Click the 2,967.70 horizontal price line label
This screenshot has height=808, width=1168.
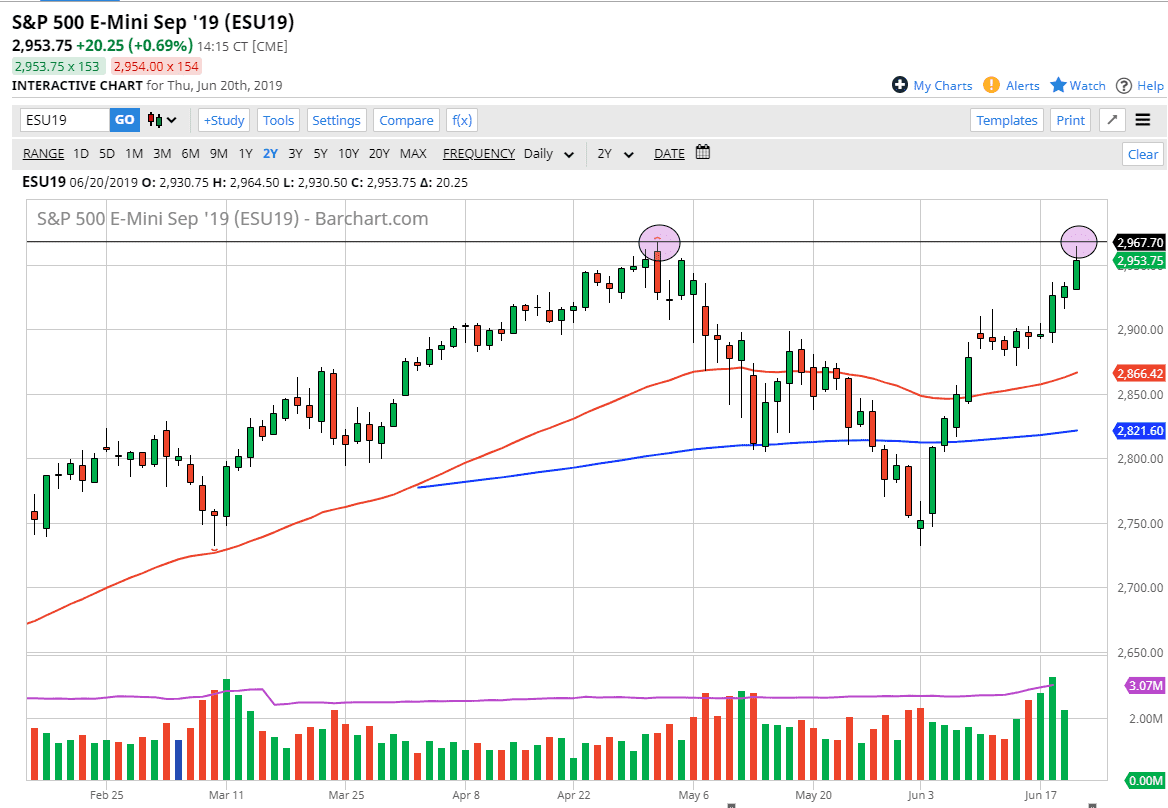coord(1139,243)
